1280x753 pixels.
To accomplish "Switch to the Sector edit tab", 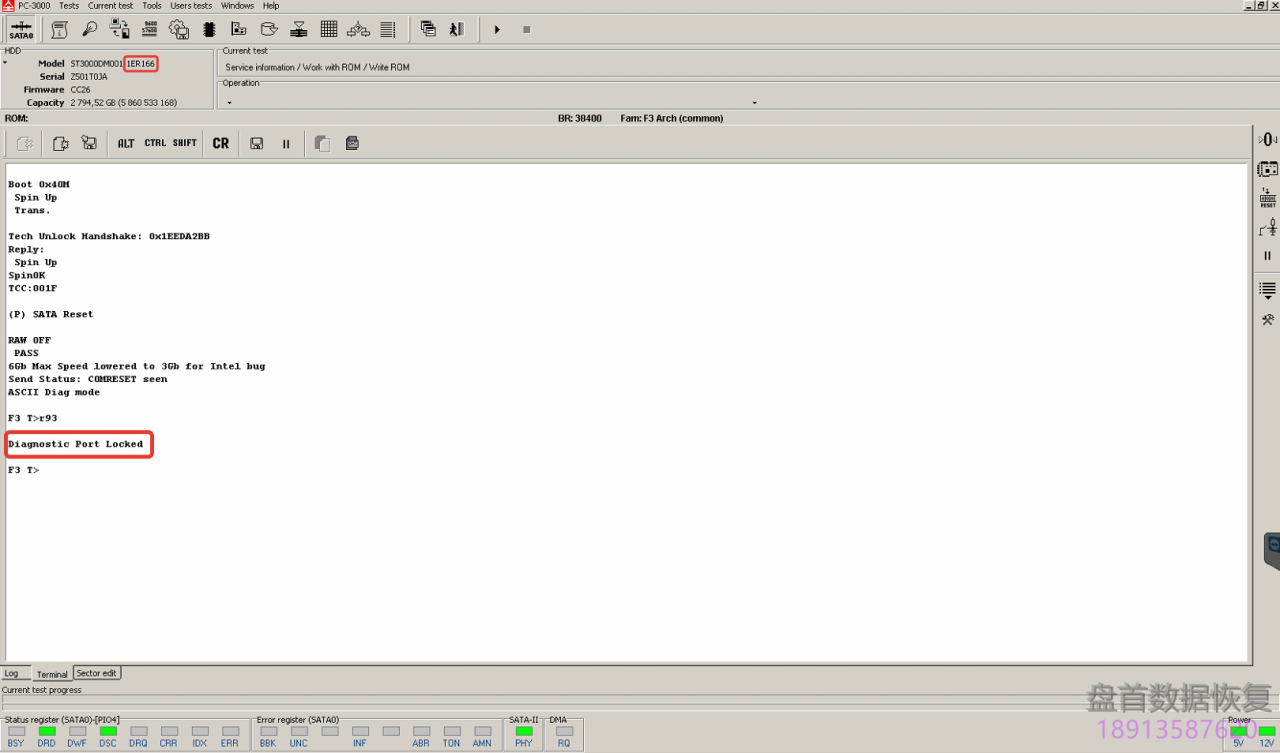I will click(97, 674).
